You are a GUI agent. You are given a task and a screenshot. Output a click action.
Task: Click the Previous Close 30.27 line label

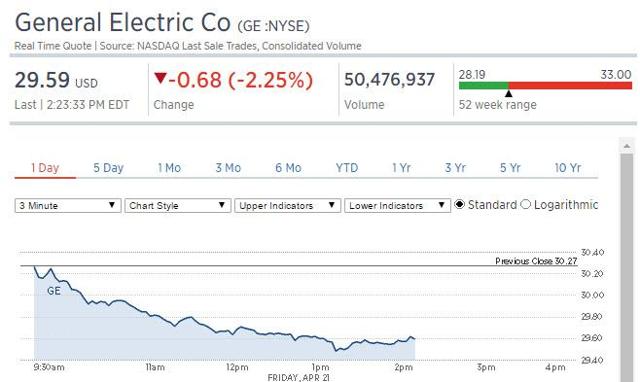536,261
